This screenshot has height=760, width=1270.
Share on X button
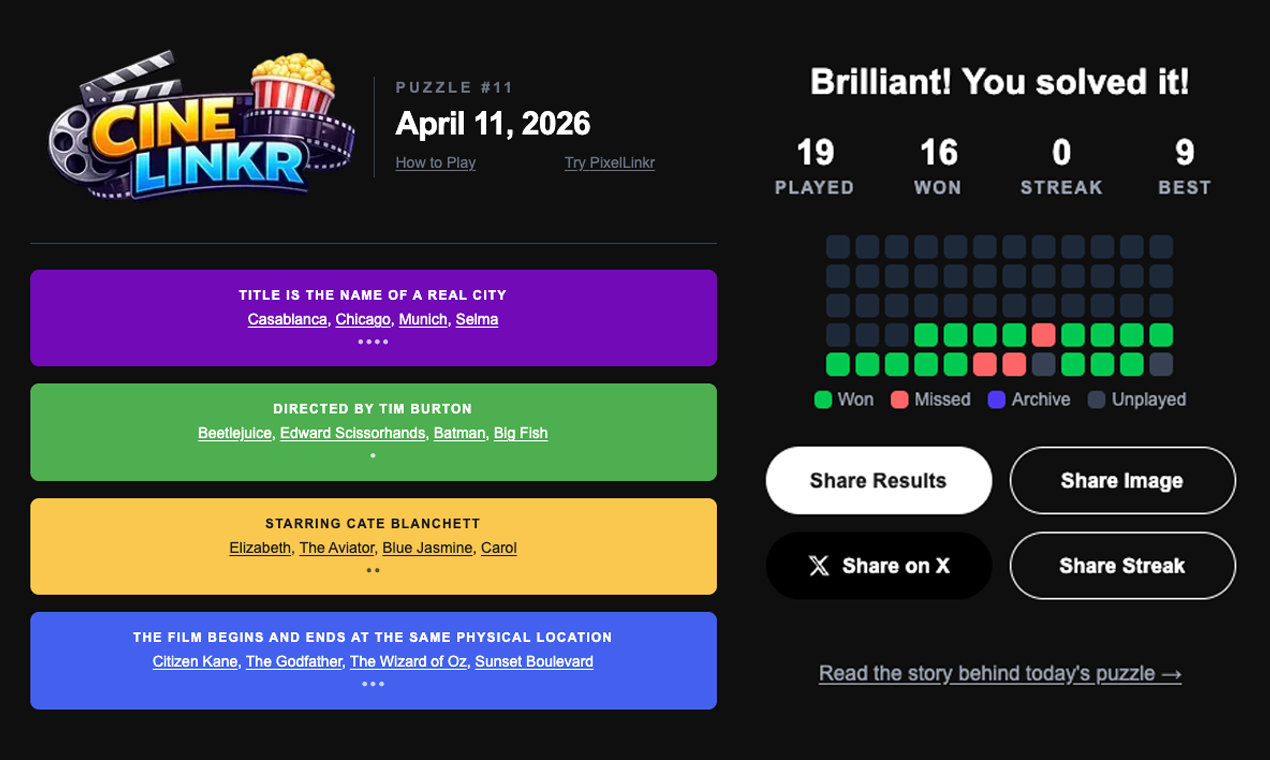click(878, 566)
